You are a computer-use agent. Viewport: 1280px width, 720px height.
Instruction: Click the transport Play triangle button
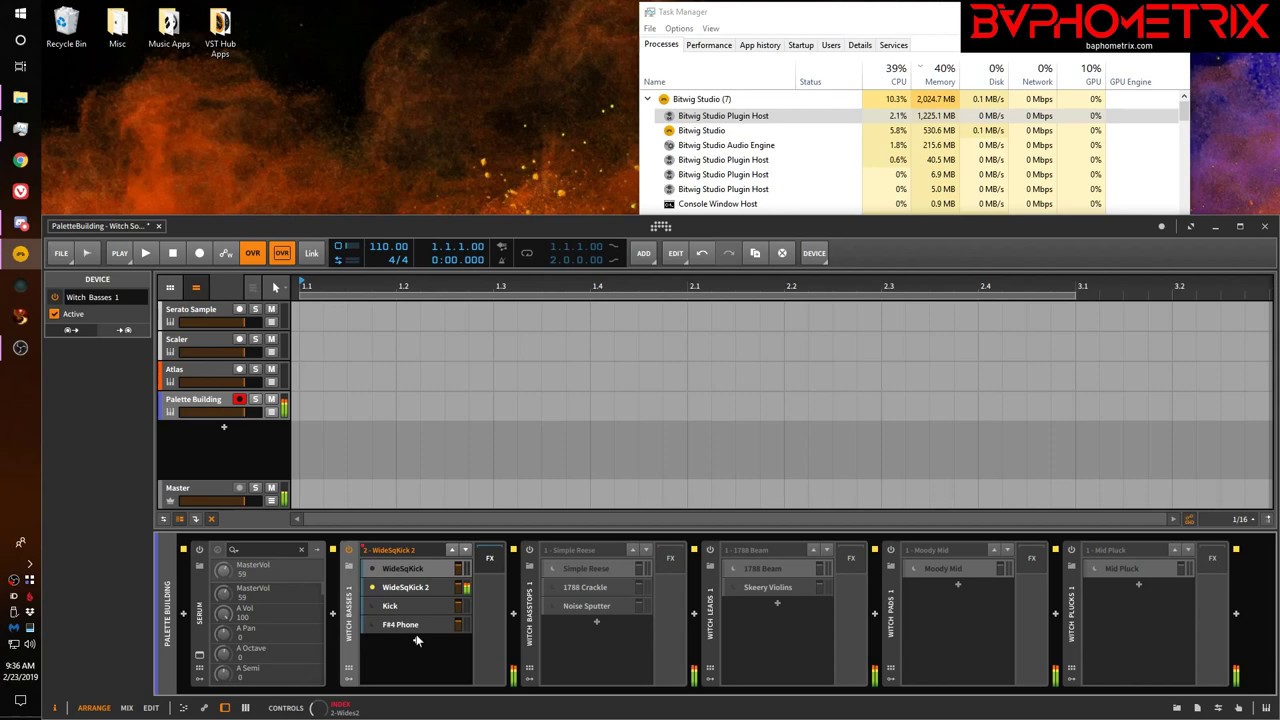click(x=145, y=253)
